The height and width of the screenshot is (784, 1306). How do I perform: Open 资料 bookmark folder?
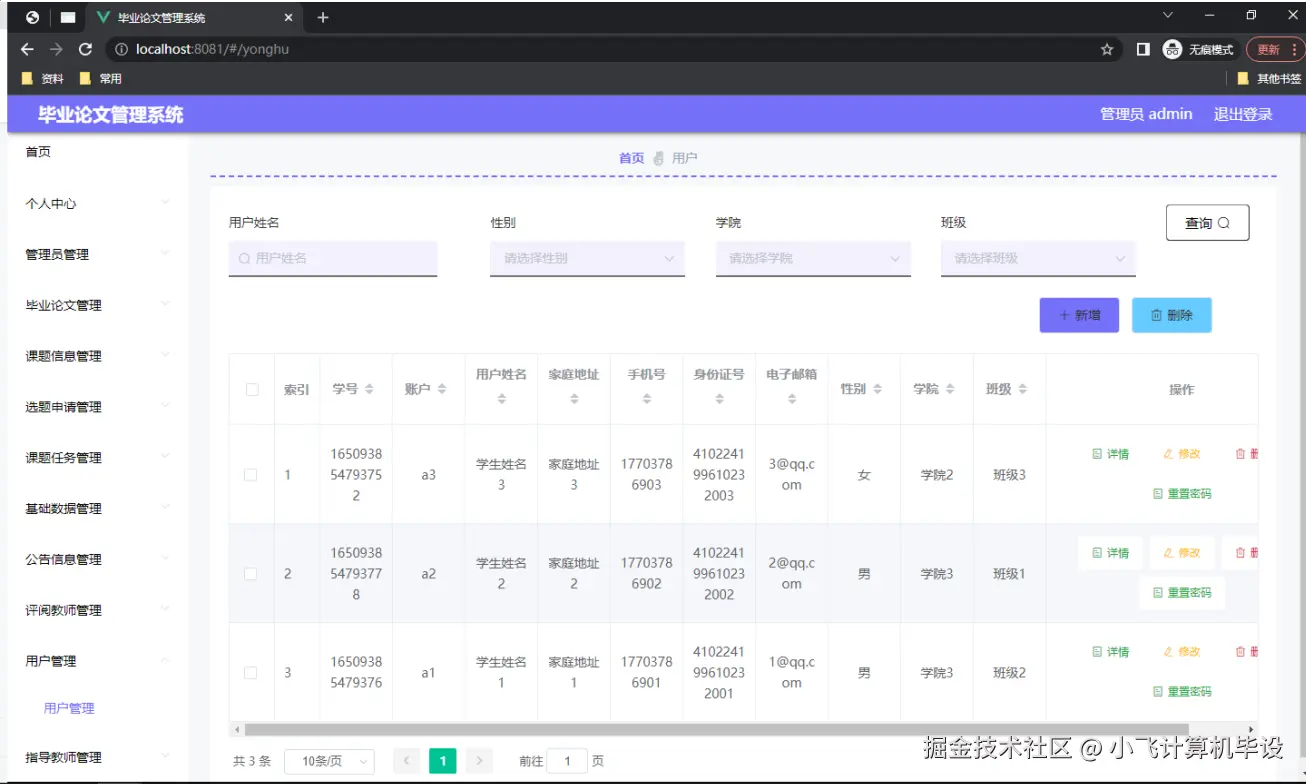tap(43, 78)
